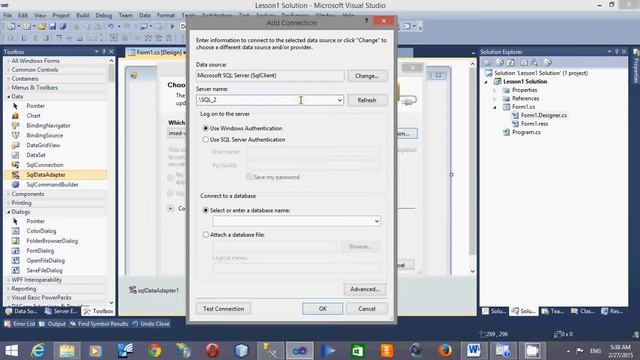Open the File menu
640x360 pixels.
coord(7,15)
